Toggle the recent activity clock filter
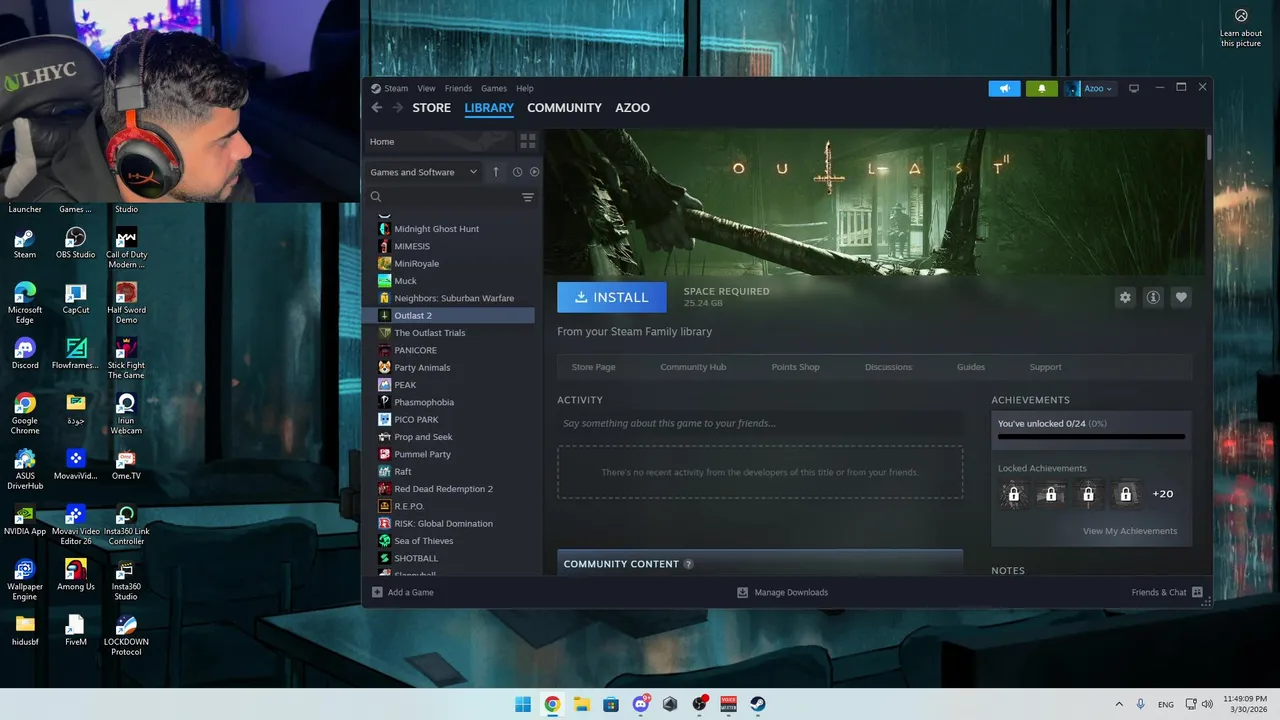 (517, 172)
